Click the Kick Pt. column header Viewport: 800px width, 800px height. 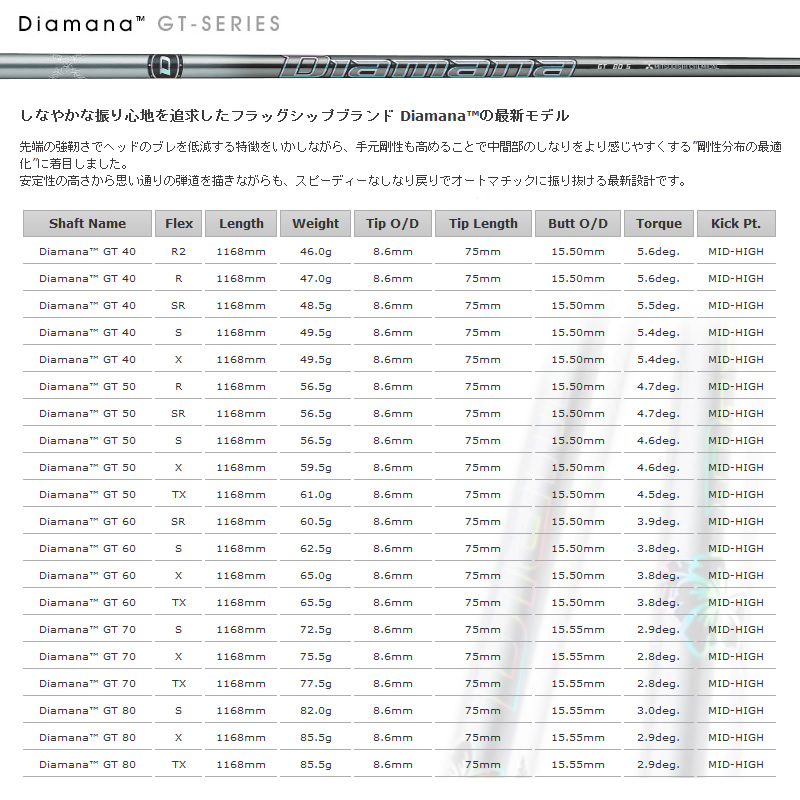pos(736,223)
